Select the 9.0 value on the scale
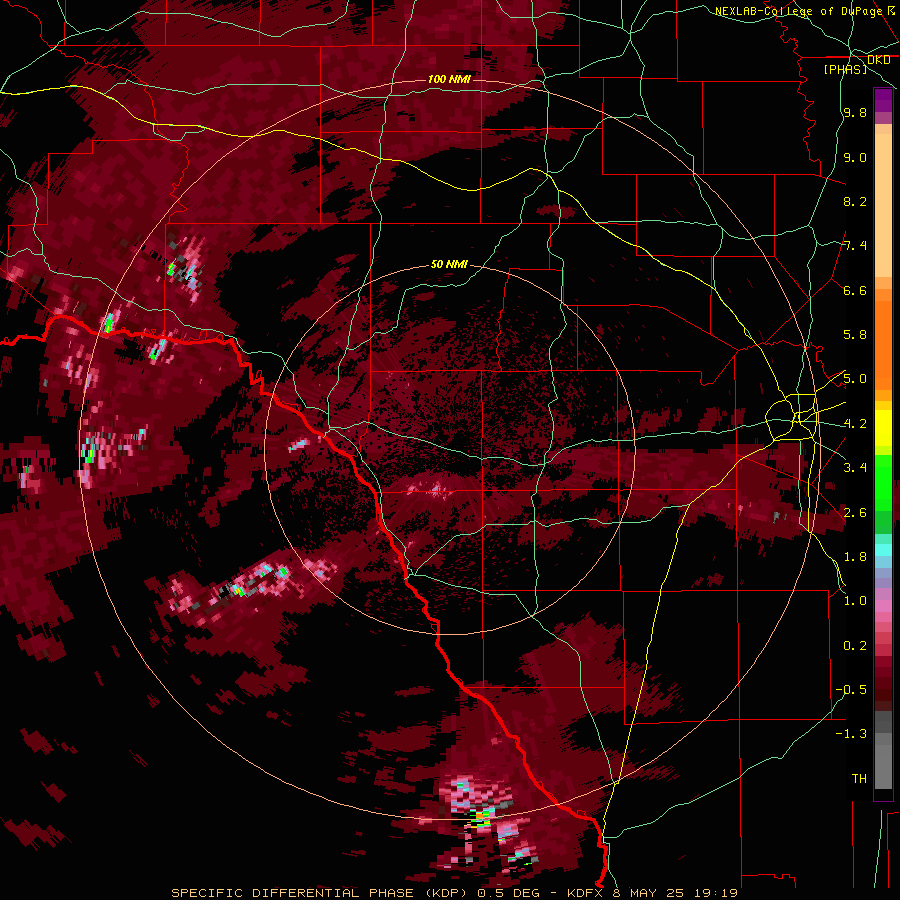 (x=855, y=157)
